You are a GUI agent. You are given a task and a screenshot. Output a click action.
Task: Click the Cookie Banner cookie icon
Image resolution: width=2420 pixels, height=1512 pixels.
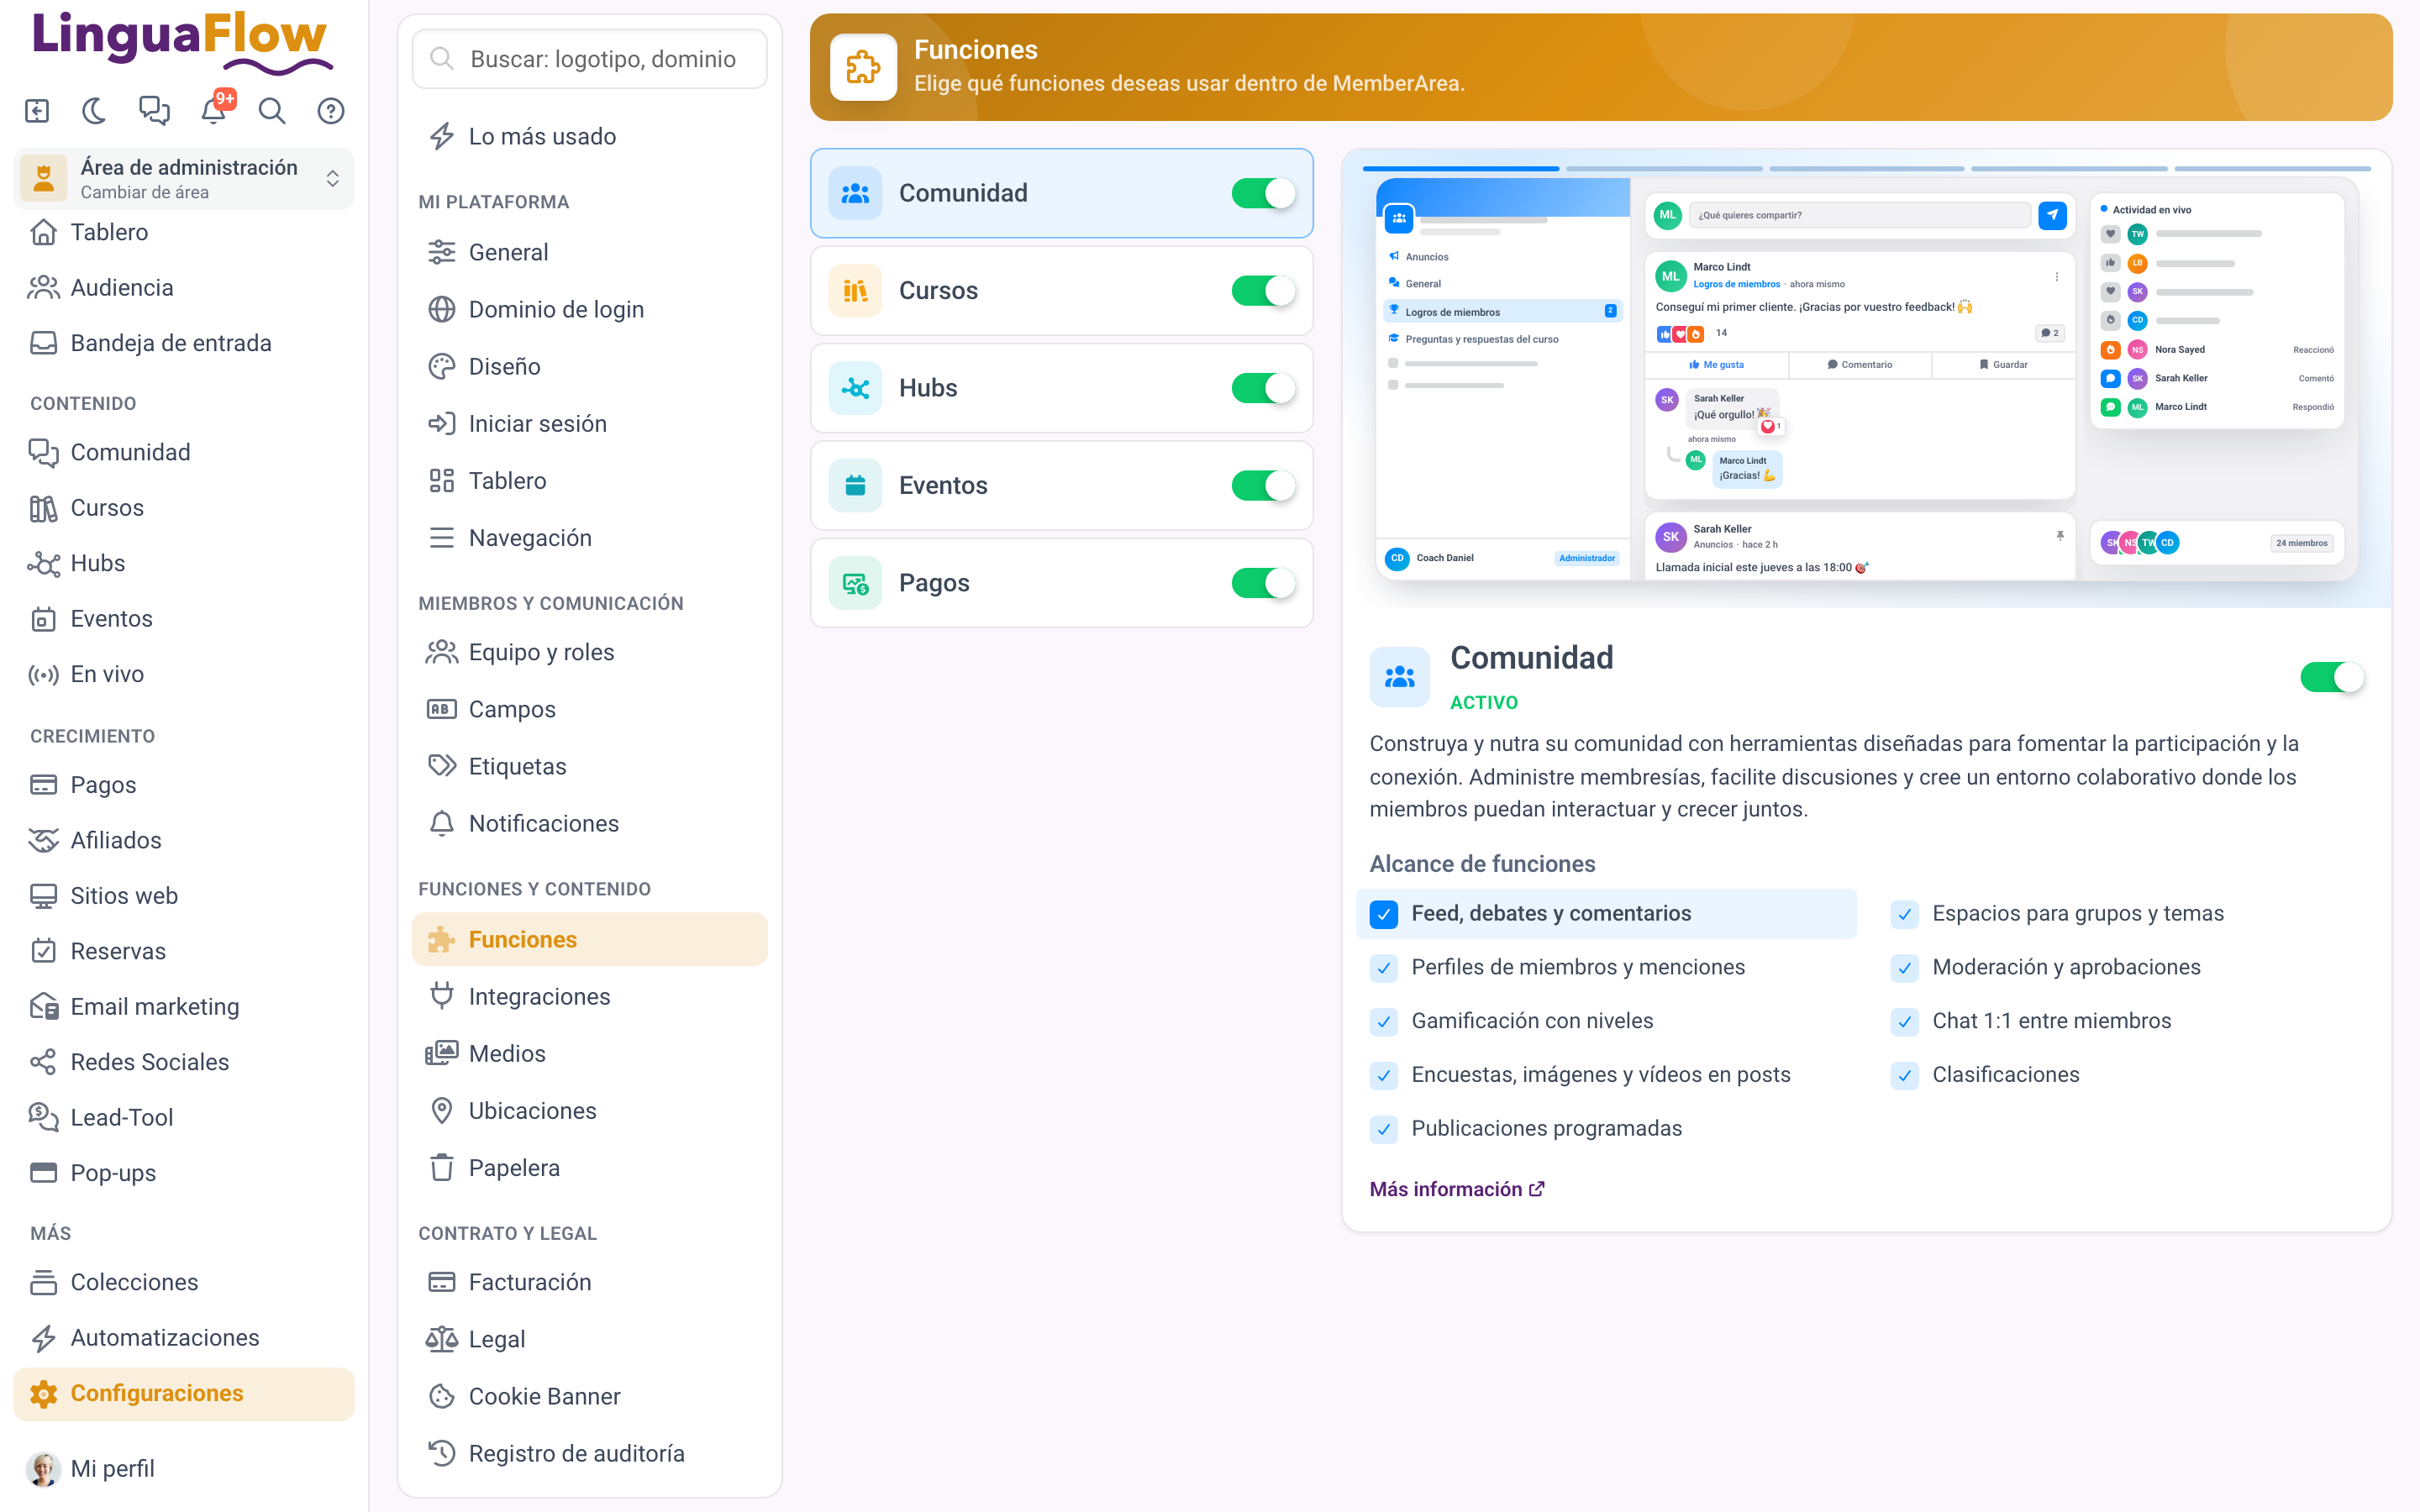pyautogui.click(x=441, y=1396)
